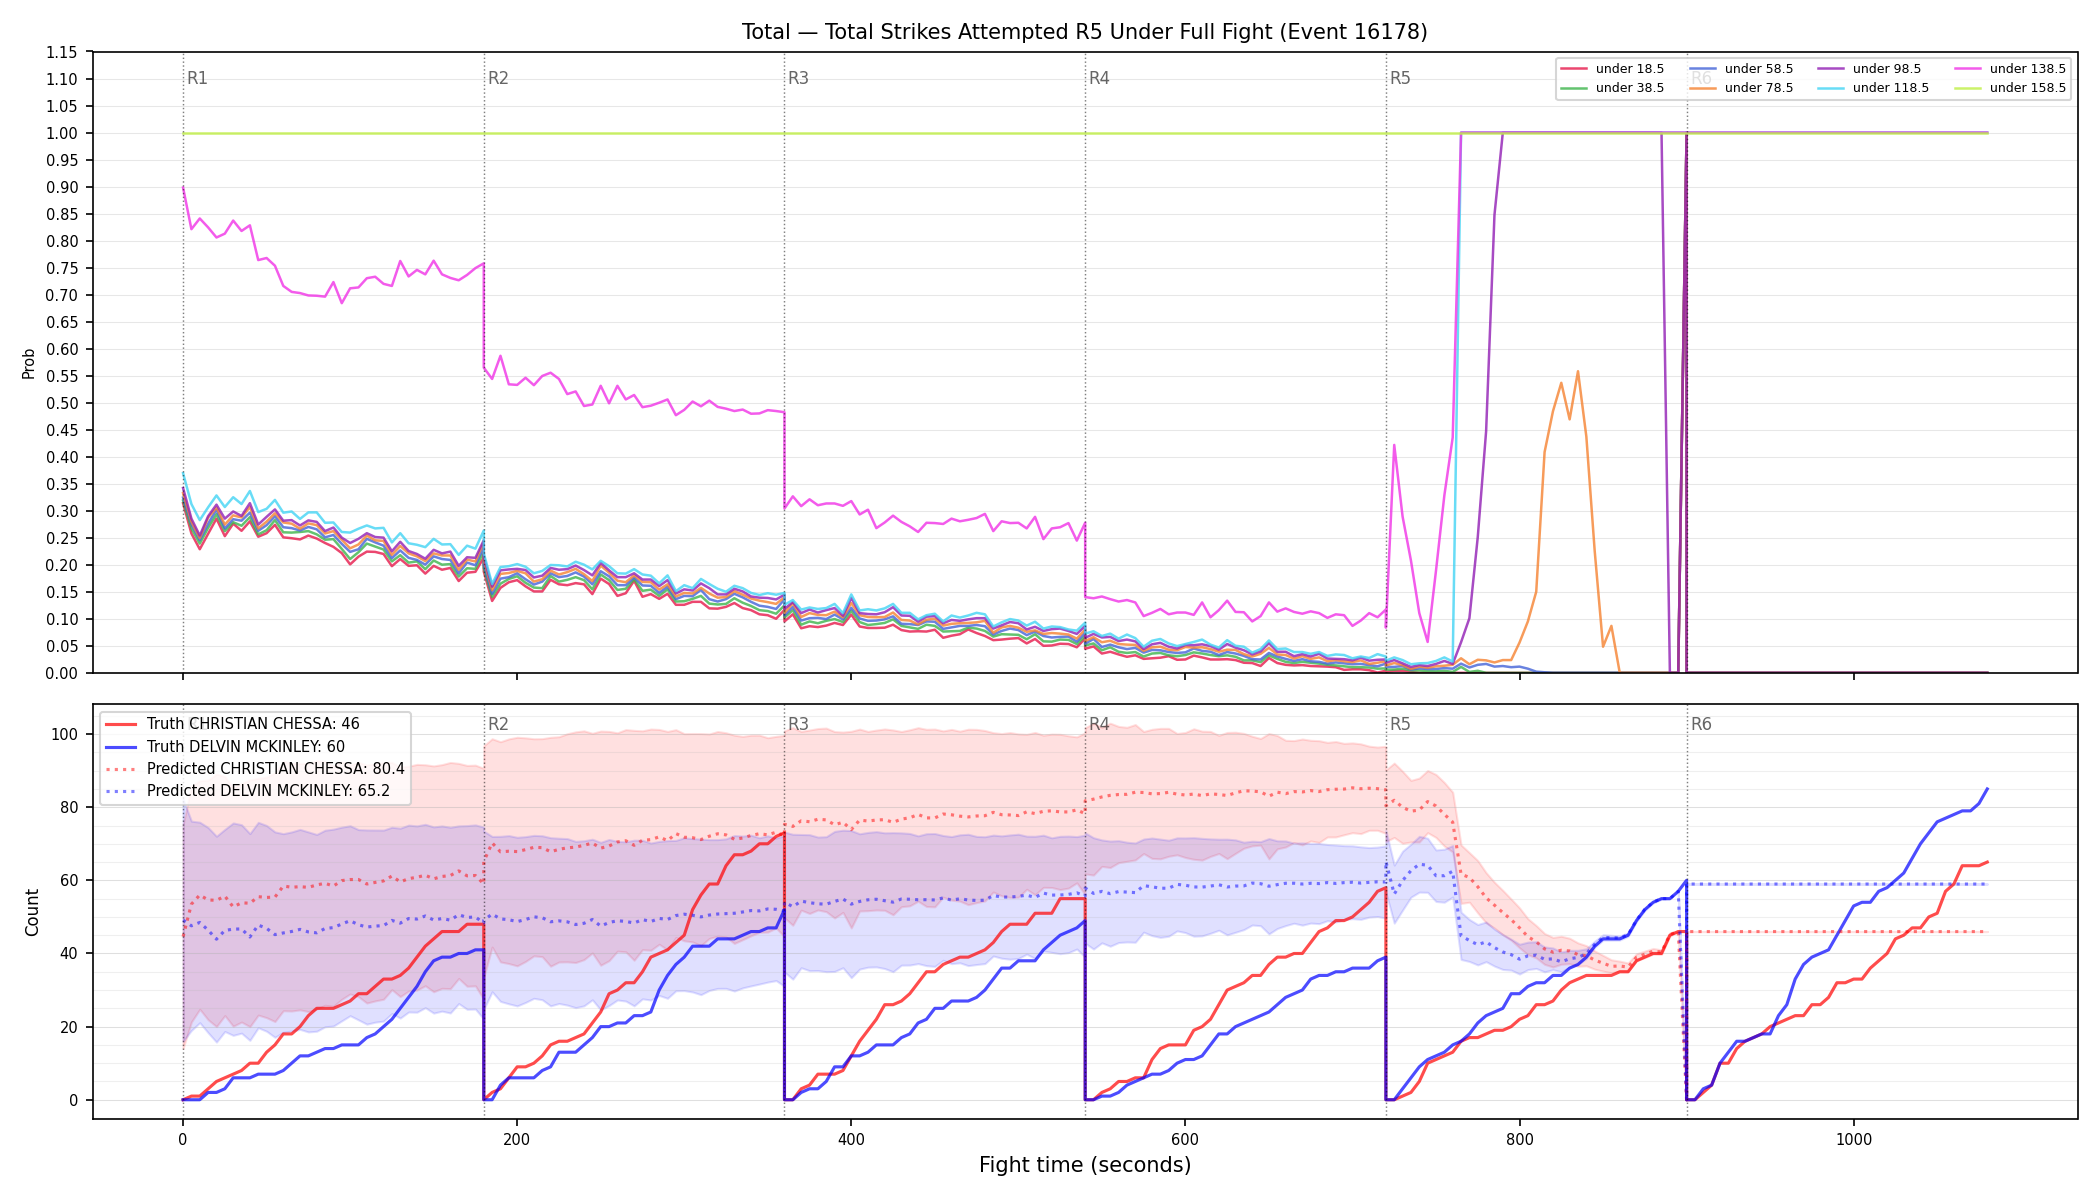Click the R4 round marker in top chart
2100x1200 pixels.
point(1099,78)
